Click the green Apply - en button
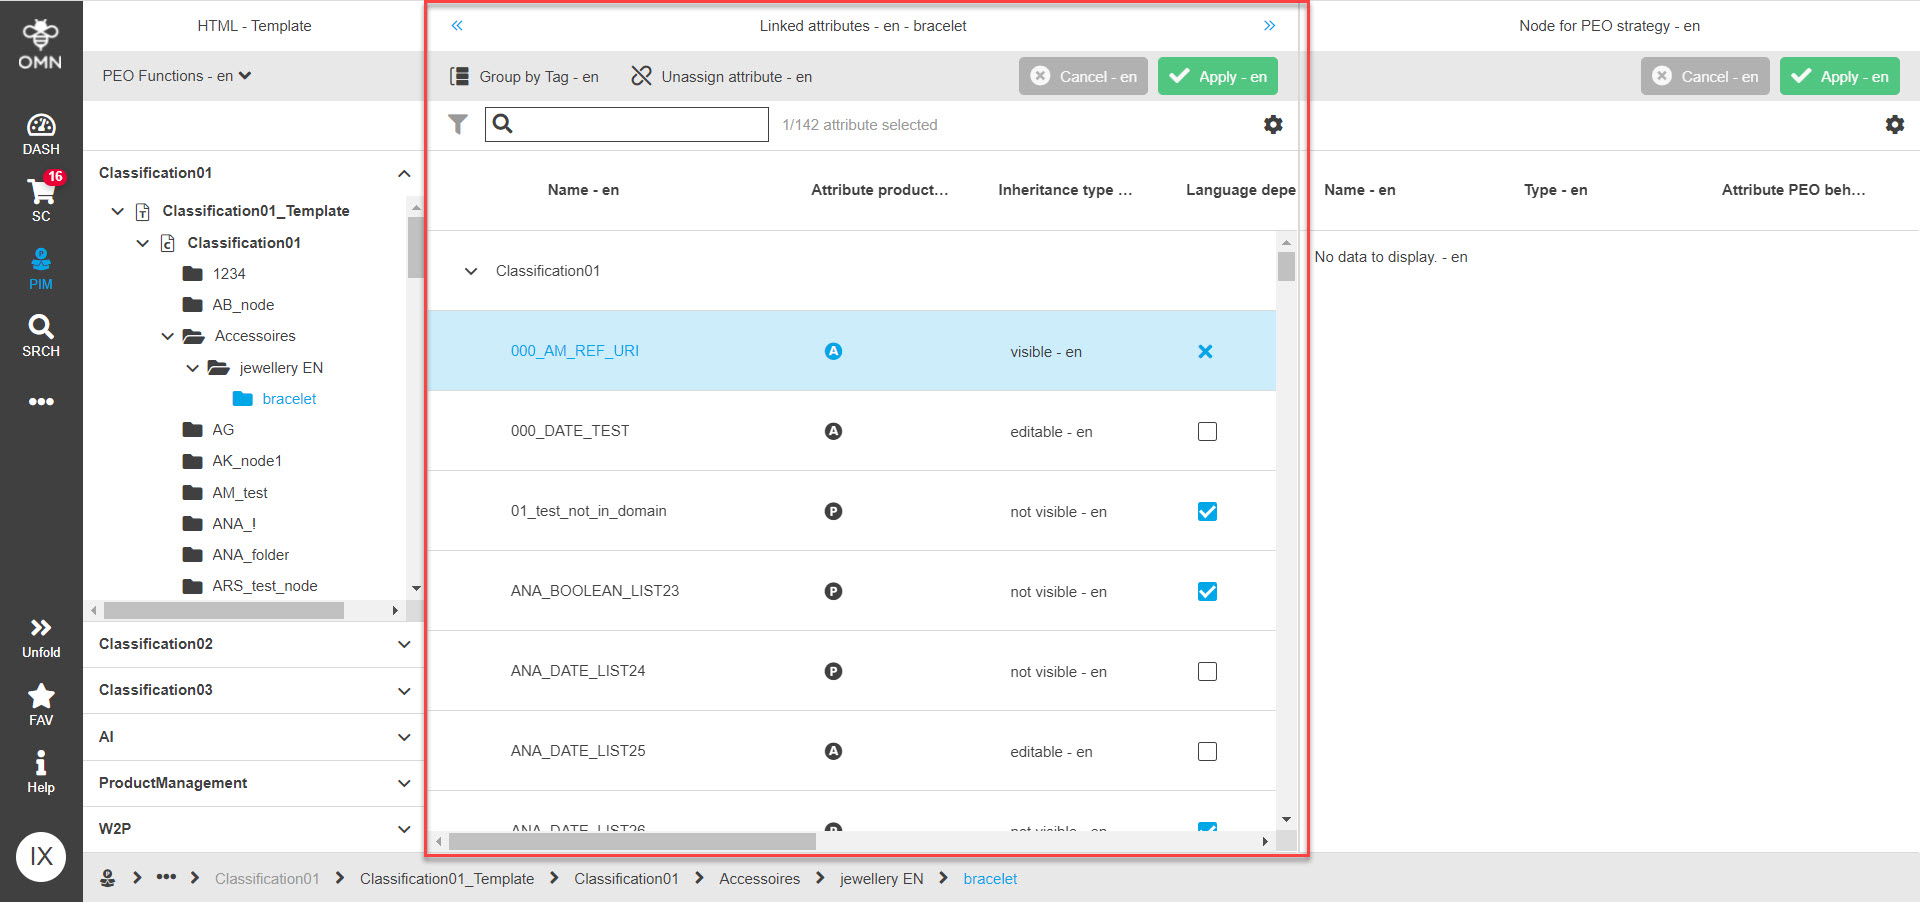Viewport: 1920px width, 902px height. [1217, 76]
